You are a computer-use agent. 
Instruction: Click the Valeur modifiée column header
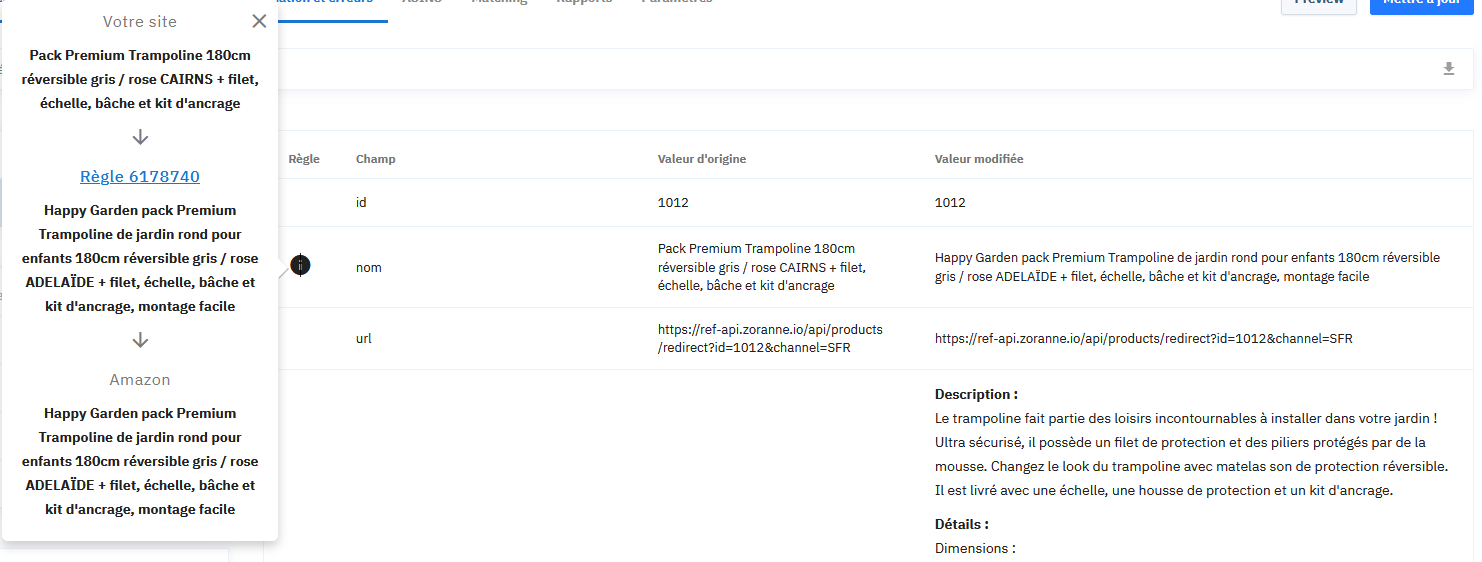point(979,159)
